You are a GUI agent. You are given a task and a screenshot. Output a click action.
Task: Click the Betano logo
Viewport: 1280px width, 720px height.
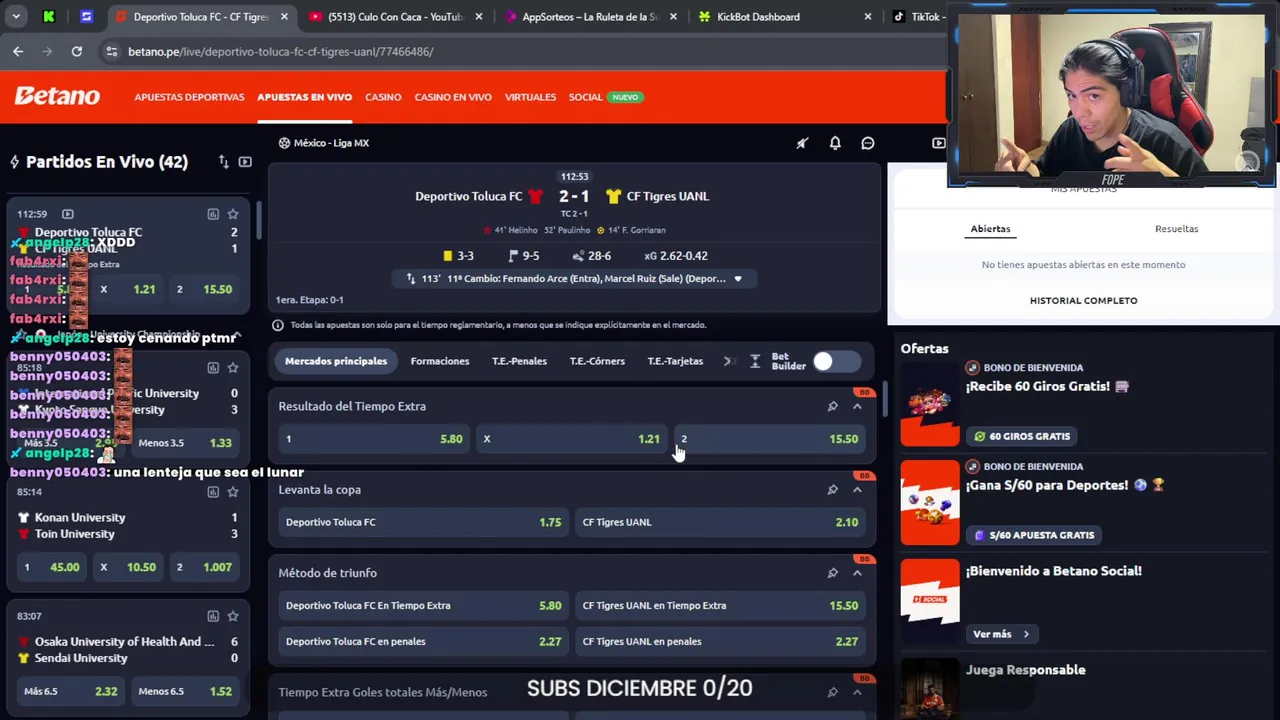(x=57, y=96)
